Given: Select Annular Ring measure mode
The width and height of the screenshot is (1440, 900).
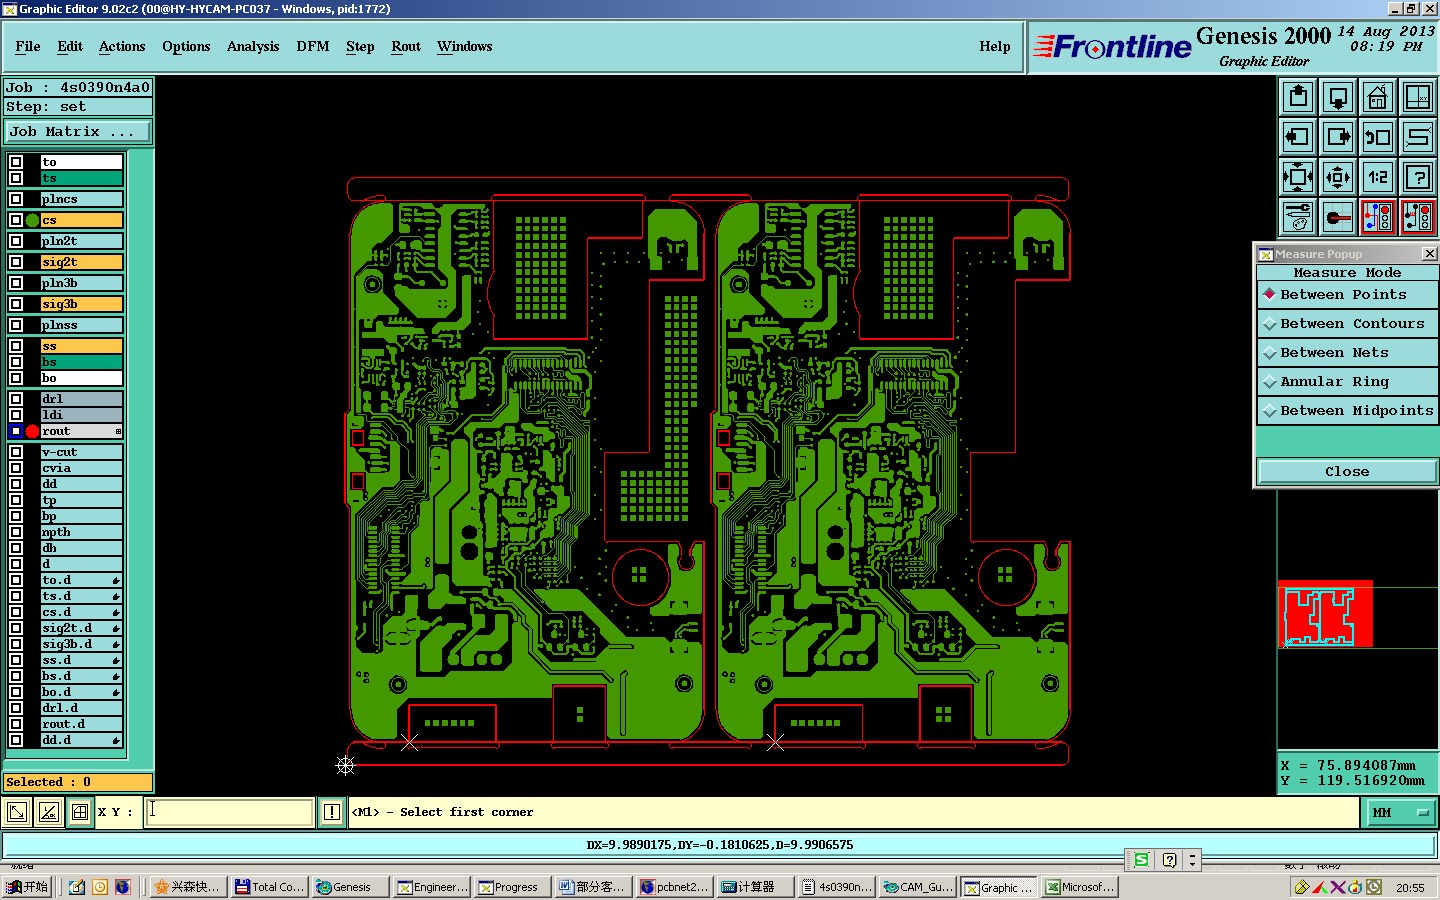Looking at the screenshot, I should tap(1347, 382).
